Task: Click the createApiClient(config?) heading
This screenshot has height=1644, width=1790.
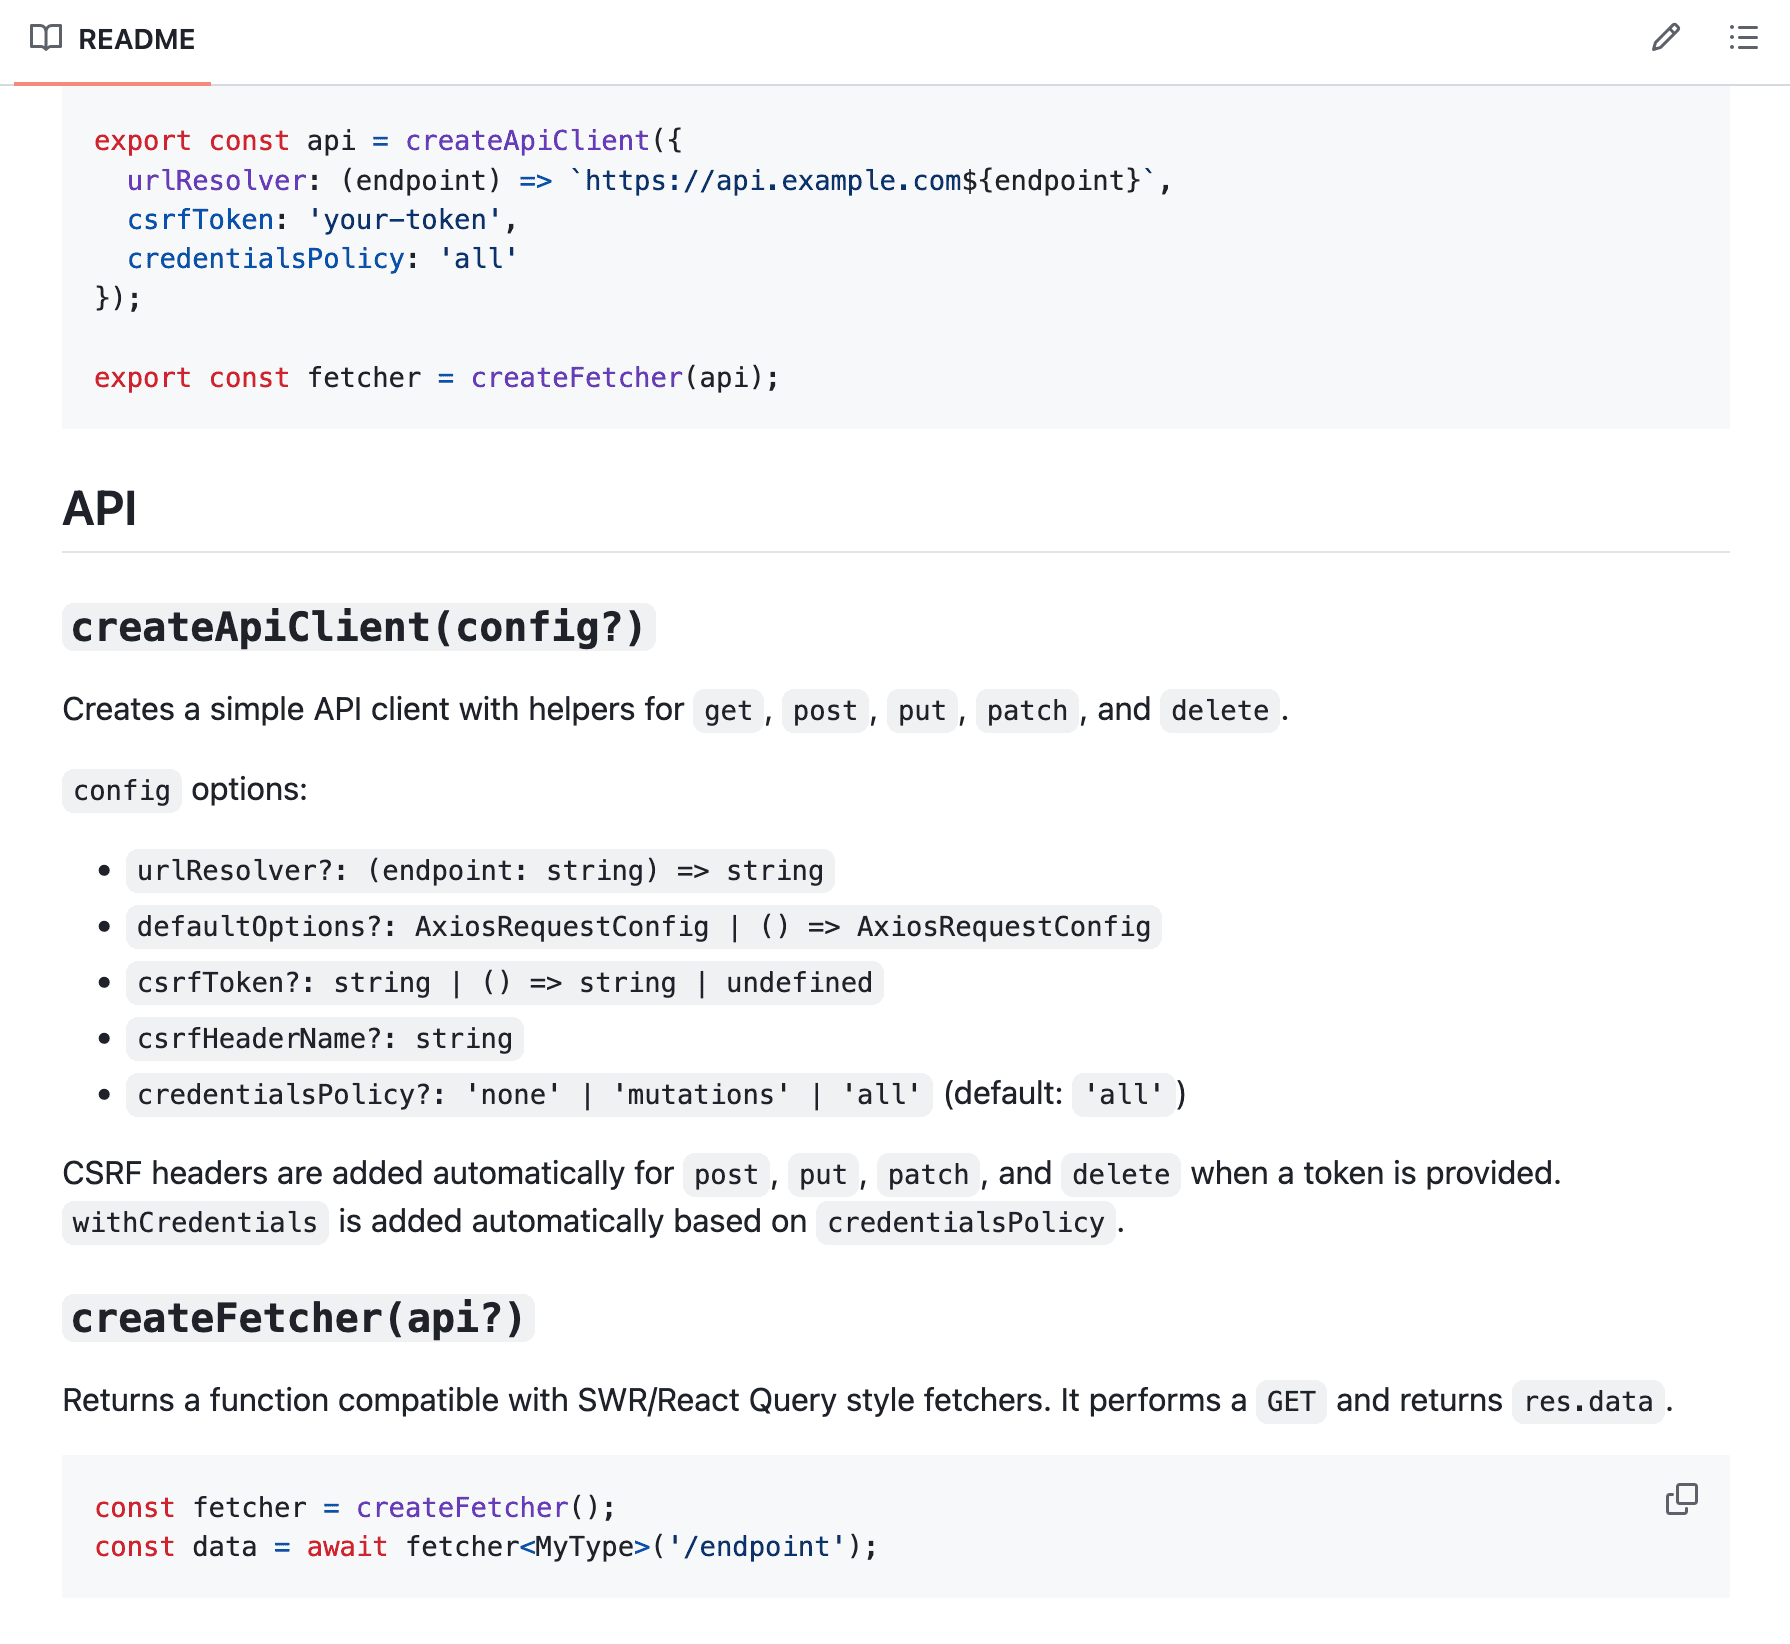Action: (x=358, y=627)
